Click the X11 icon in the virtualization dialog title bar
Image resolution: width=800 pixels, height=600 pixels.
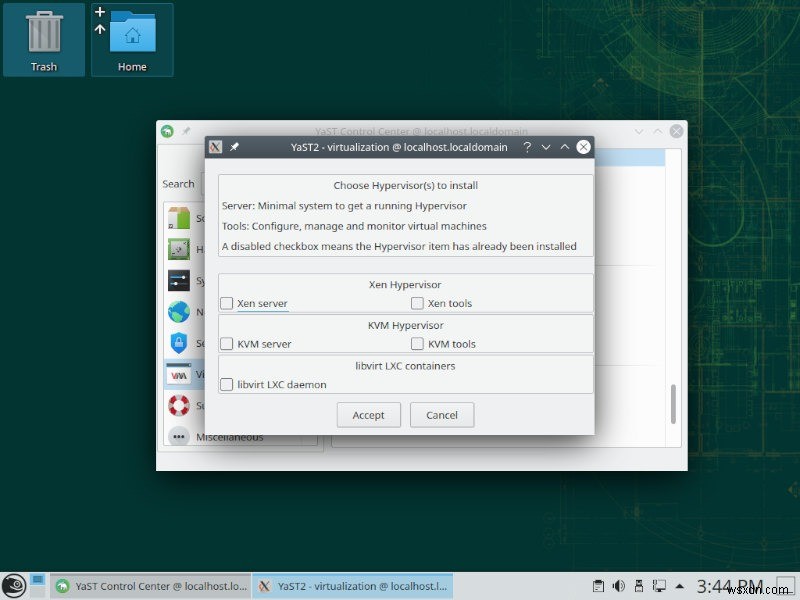point(216,147)
